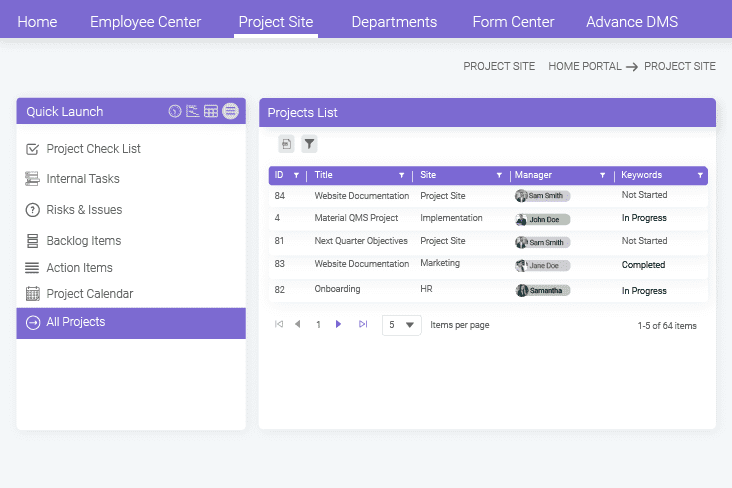Open the Departments tab
732x488 pixels.
394,22
